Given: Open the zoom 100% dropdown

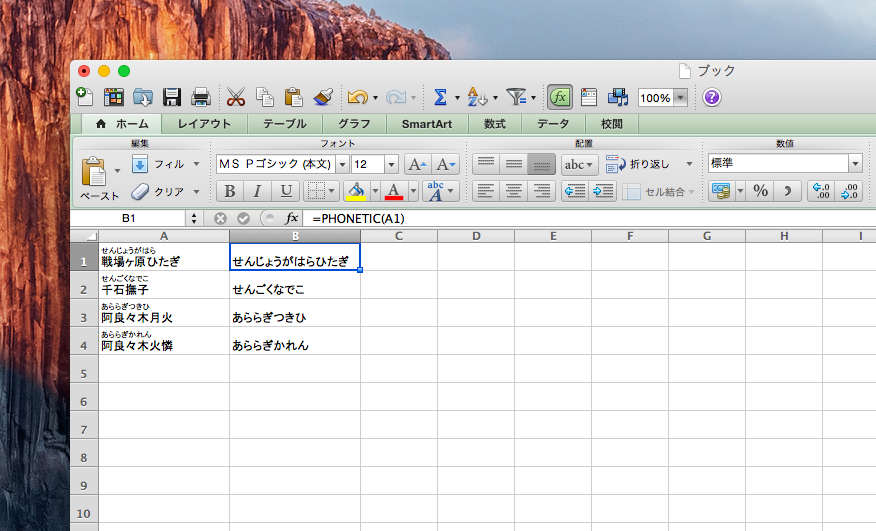Looking at the screenshot, I should (x=680, y=98).
